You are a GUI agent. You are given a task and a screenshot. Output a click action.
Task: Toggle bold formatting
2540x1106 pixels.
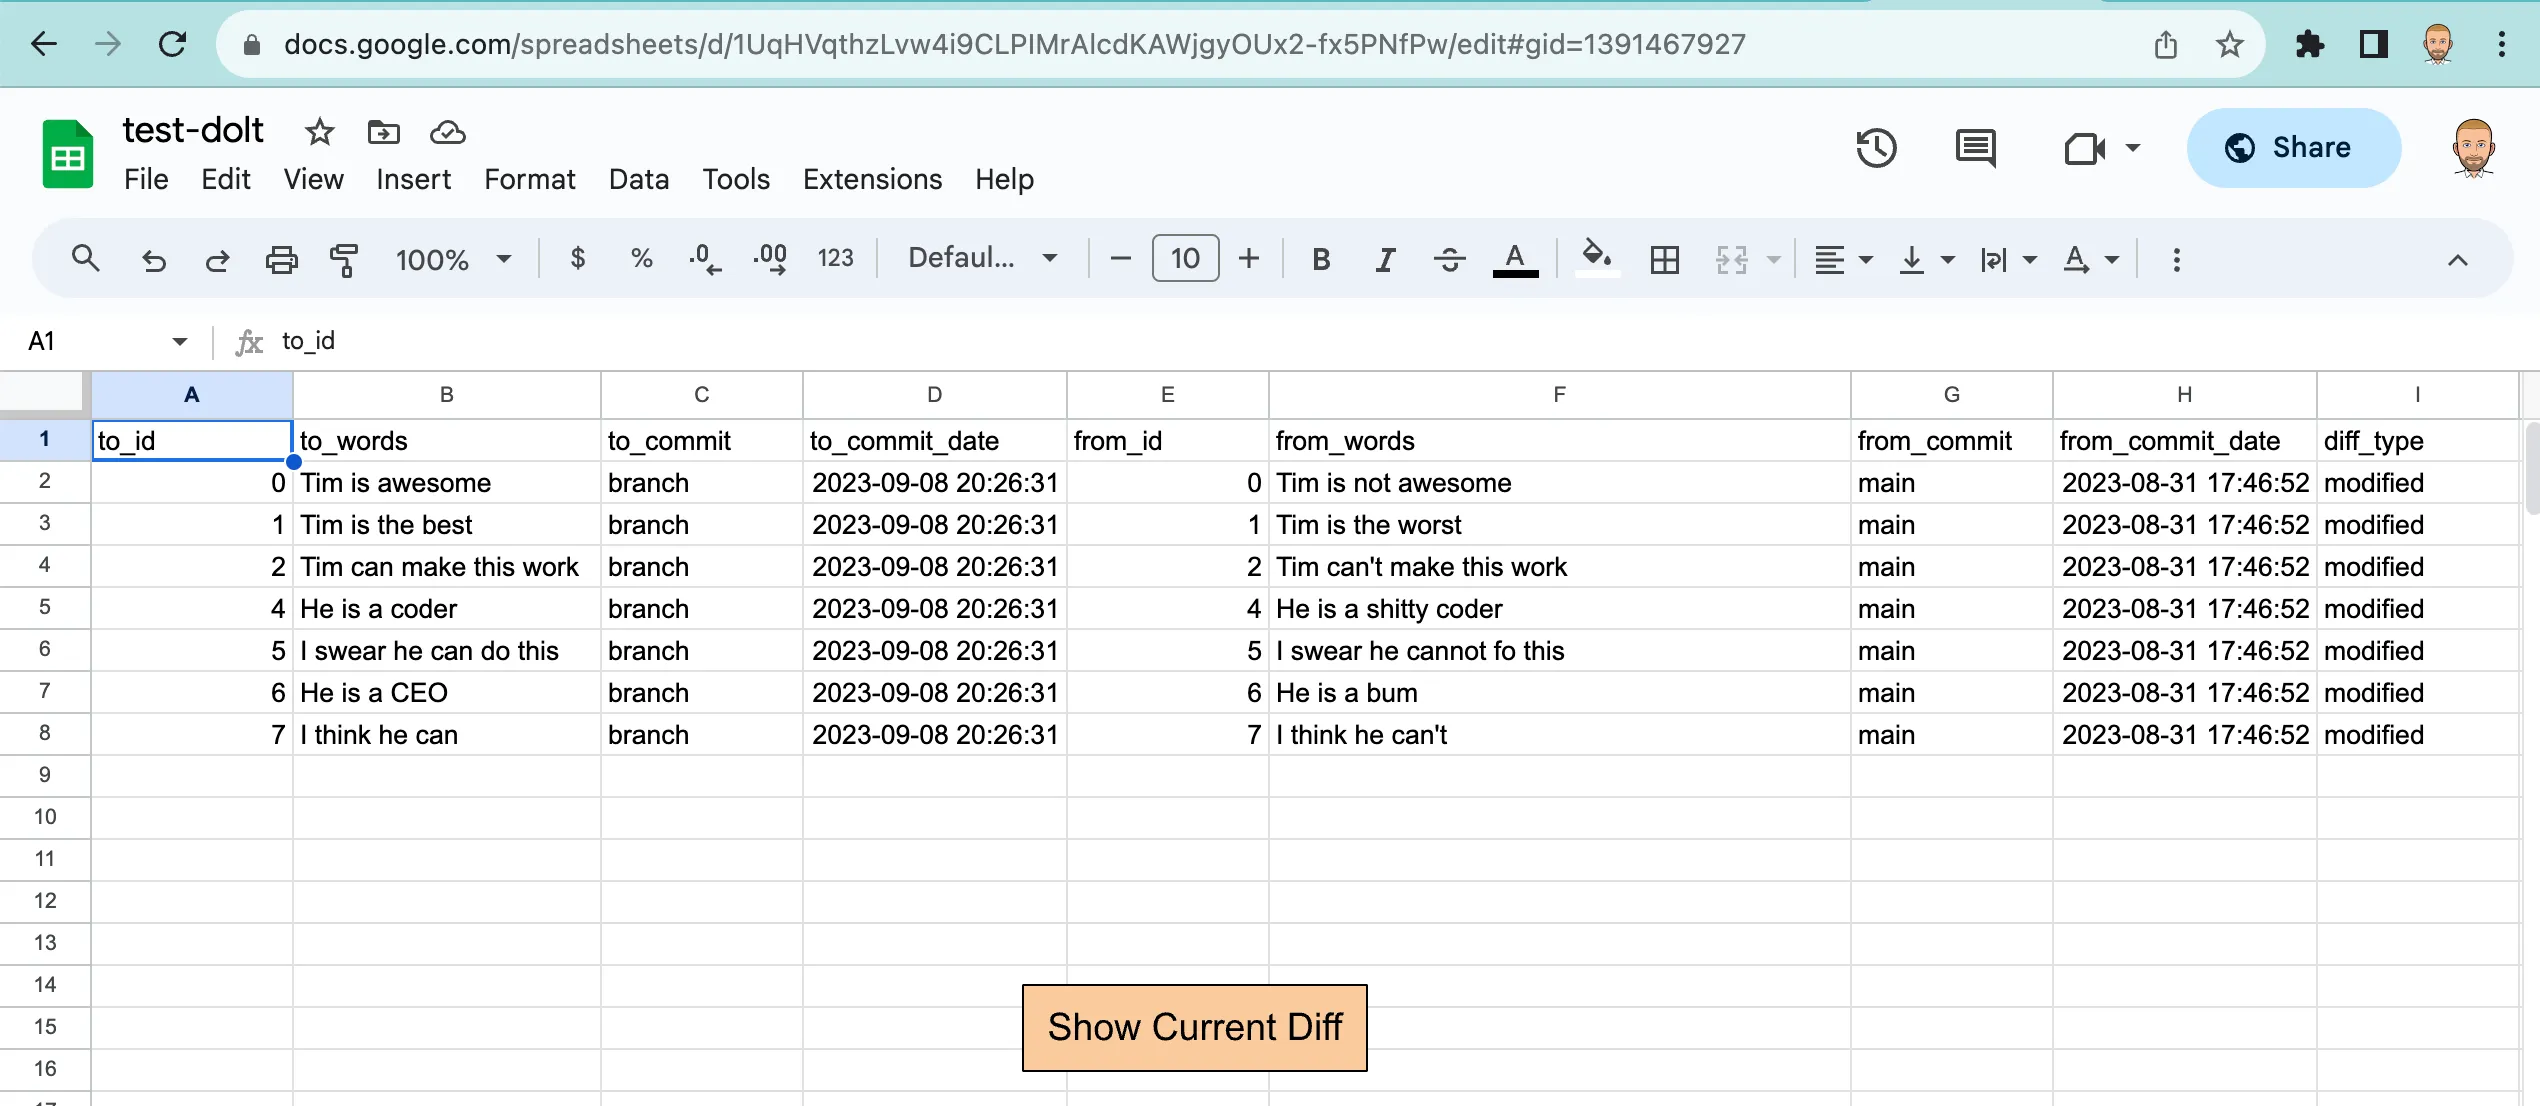click(x=1320, y=259)
